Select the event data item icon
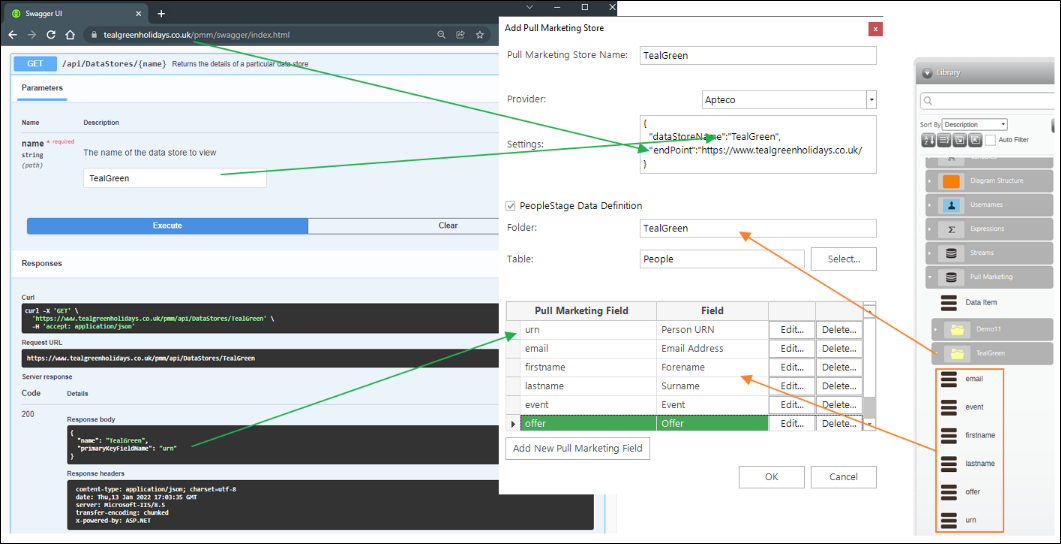This screenshot has width=1061, height=544. (x=949, y=407)
